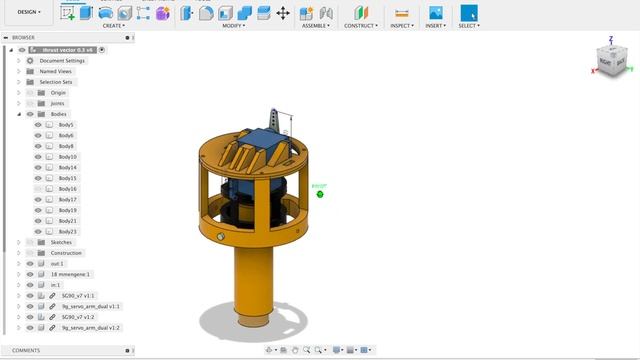Activate the Select tool icon
The height and width of the screenshot is (360, 640).
(x=469, y=13)
